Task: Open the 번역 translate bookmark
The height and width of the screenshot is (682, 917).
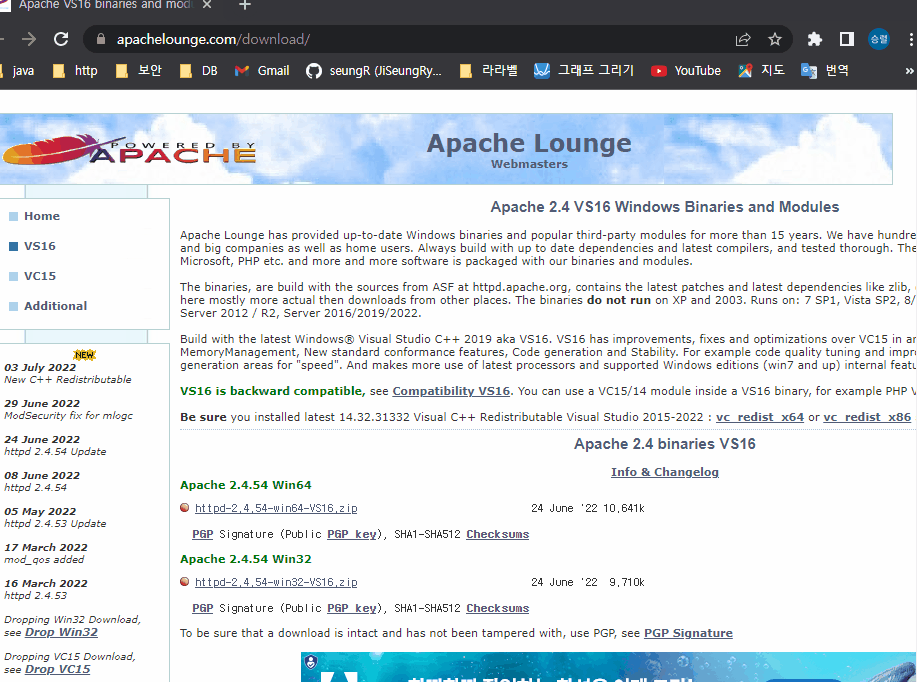Action: 825,71
